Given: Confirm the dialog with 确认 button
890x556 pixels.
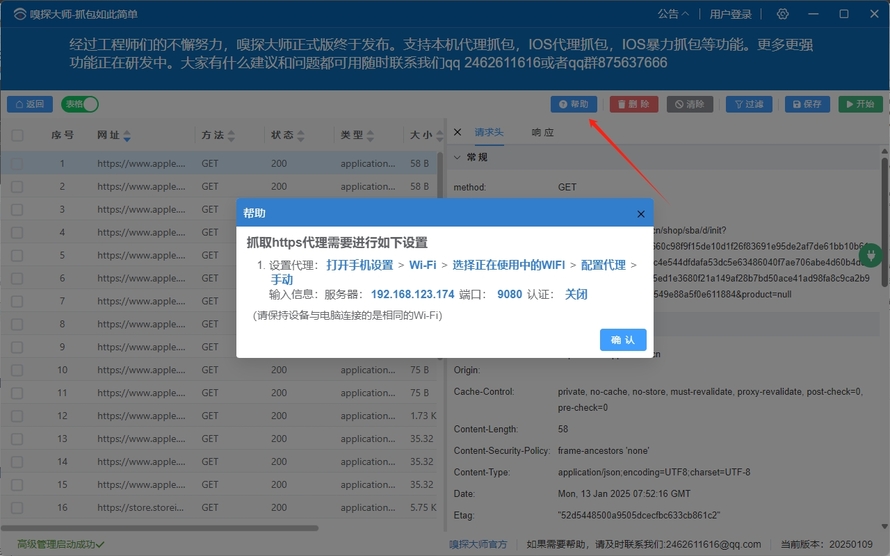Looking at the screenshot, I should (623, 340).
